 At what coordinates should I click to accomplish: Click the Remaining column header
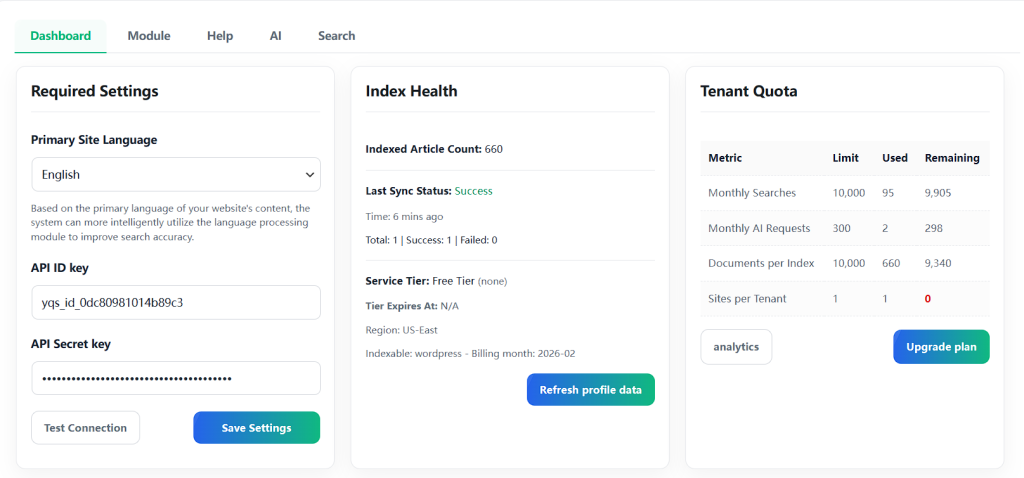[x=951, y=158]
